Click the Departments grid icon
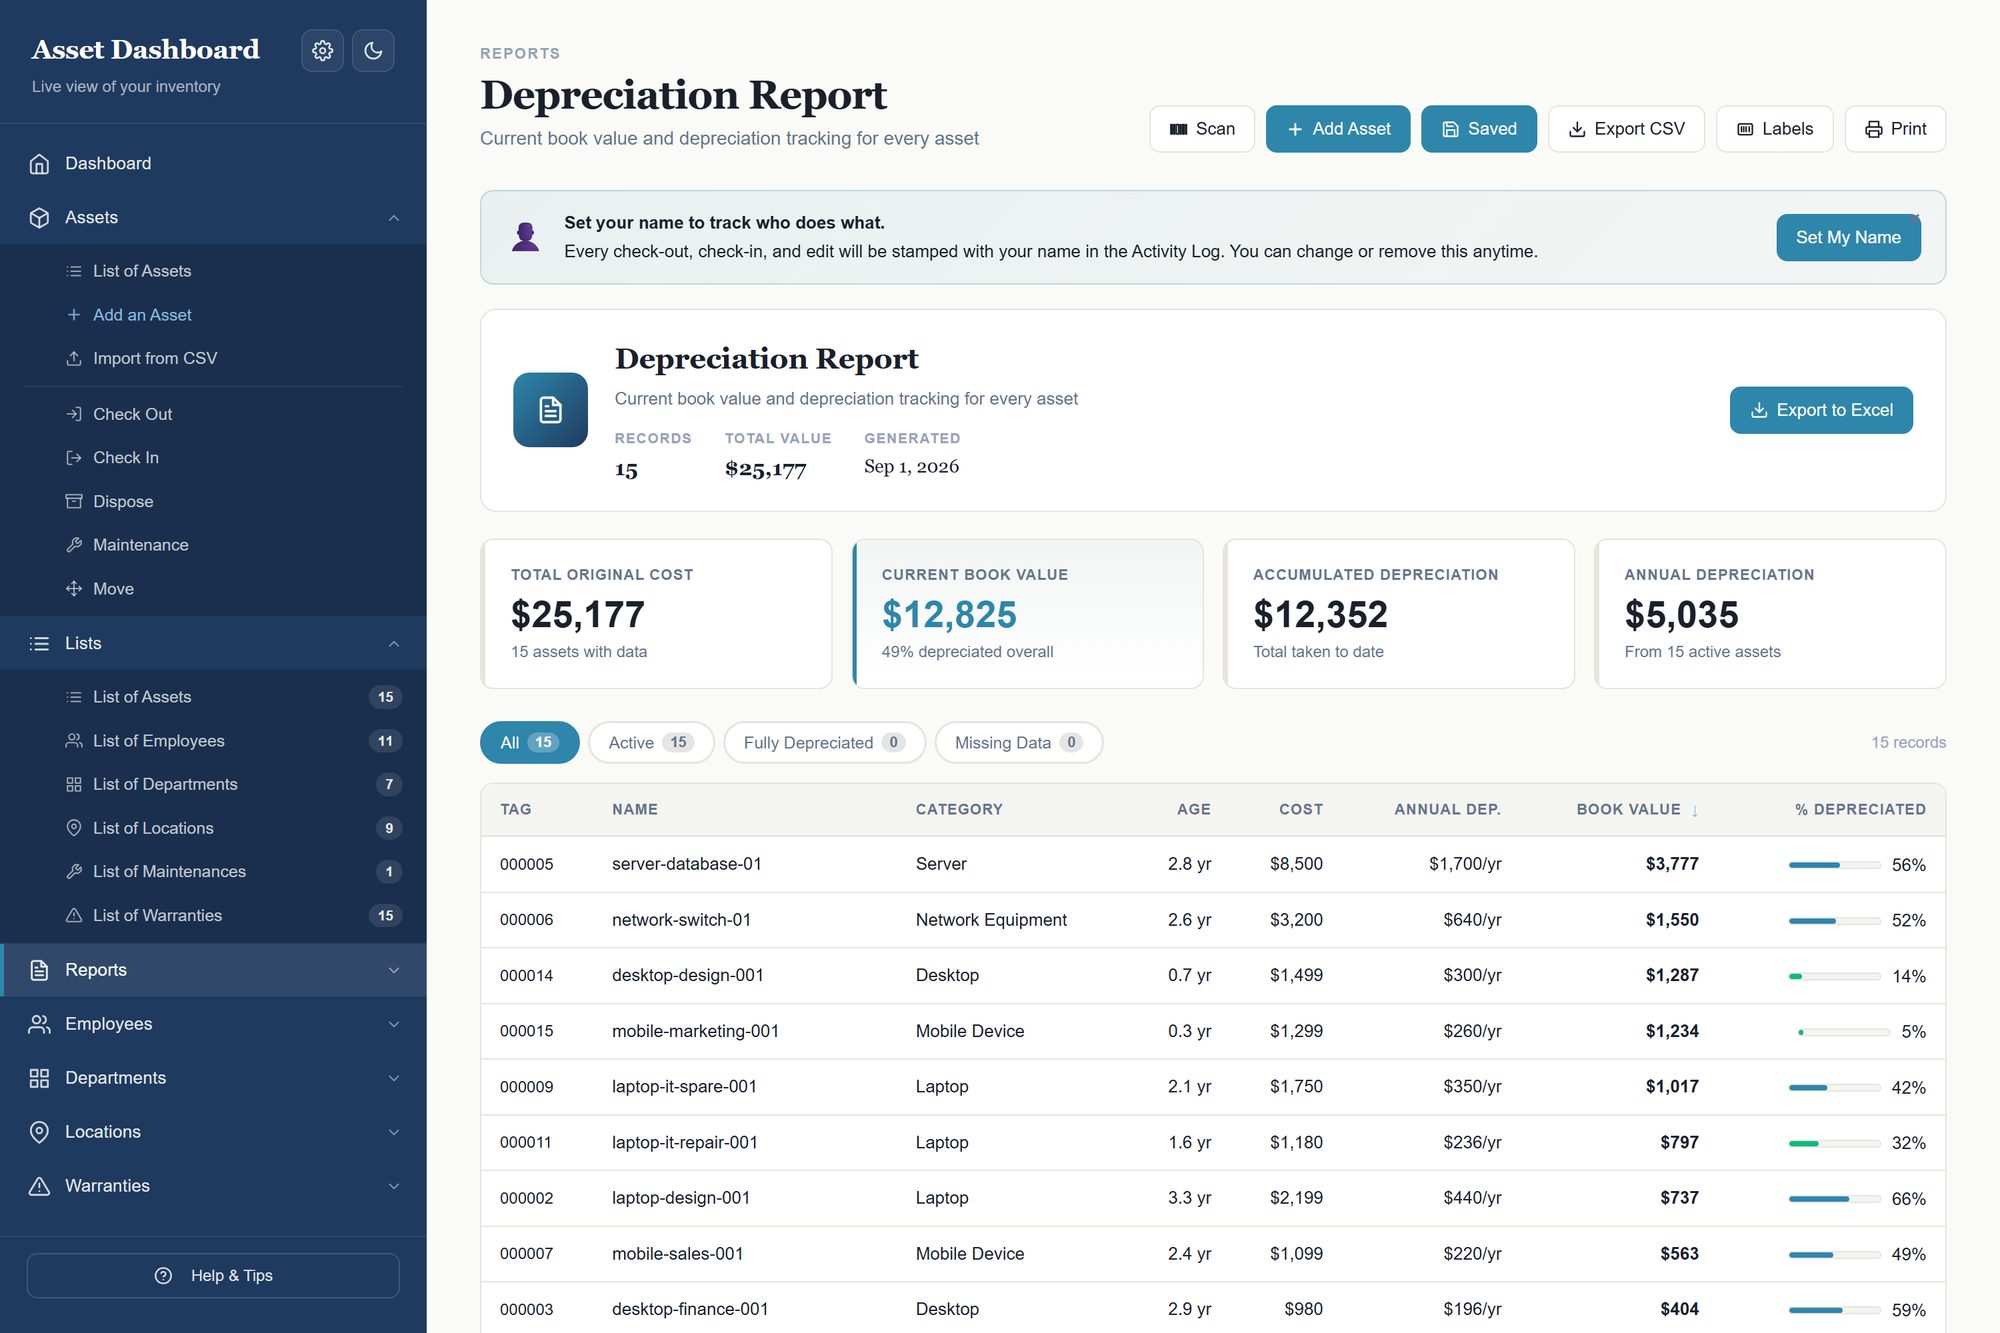This screenshot has height=1333, width=2000. click(39, 1078)
